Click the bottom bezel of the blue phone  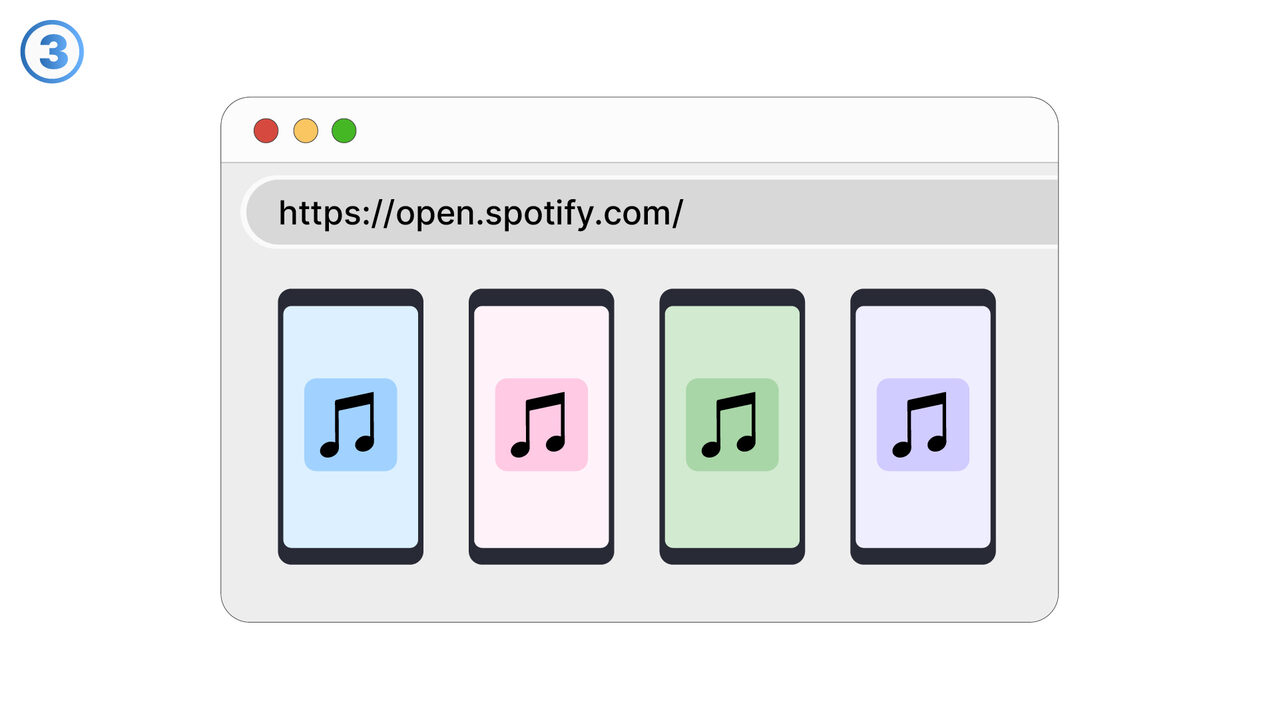click(350, 556)
